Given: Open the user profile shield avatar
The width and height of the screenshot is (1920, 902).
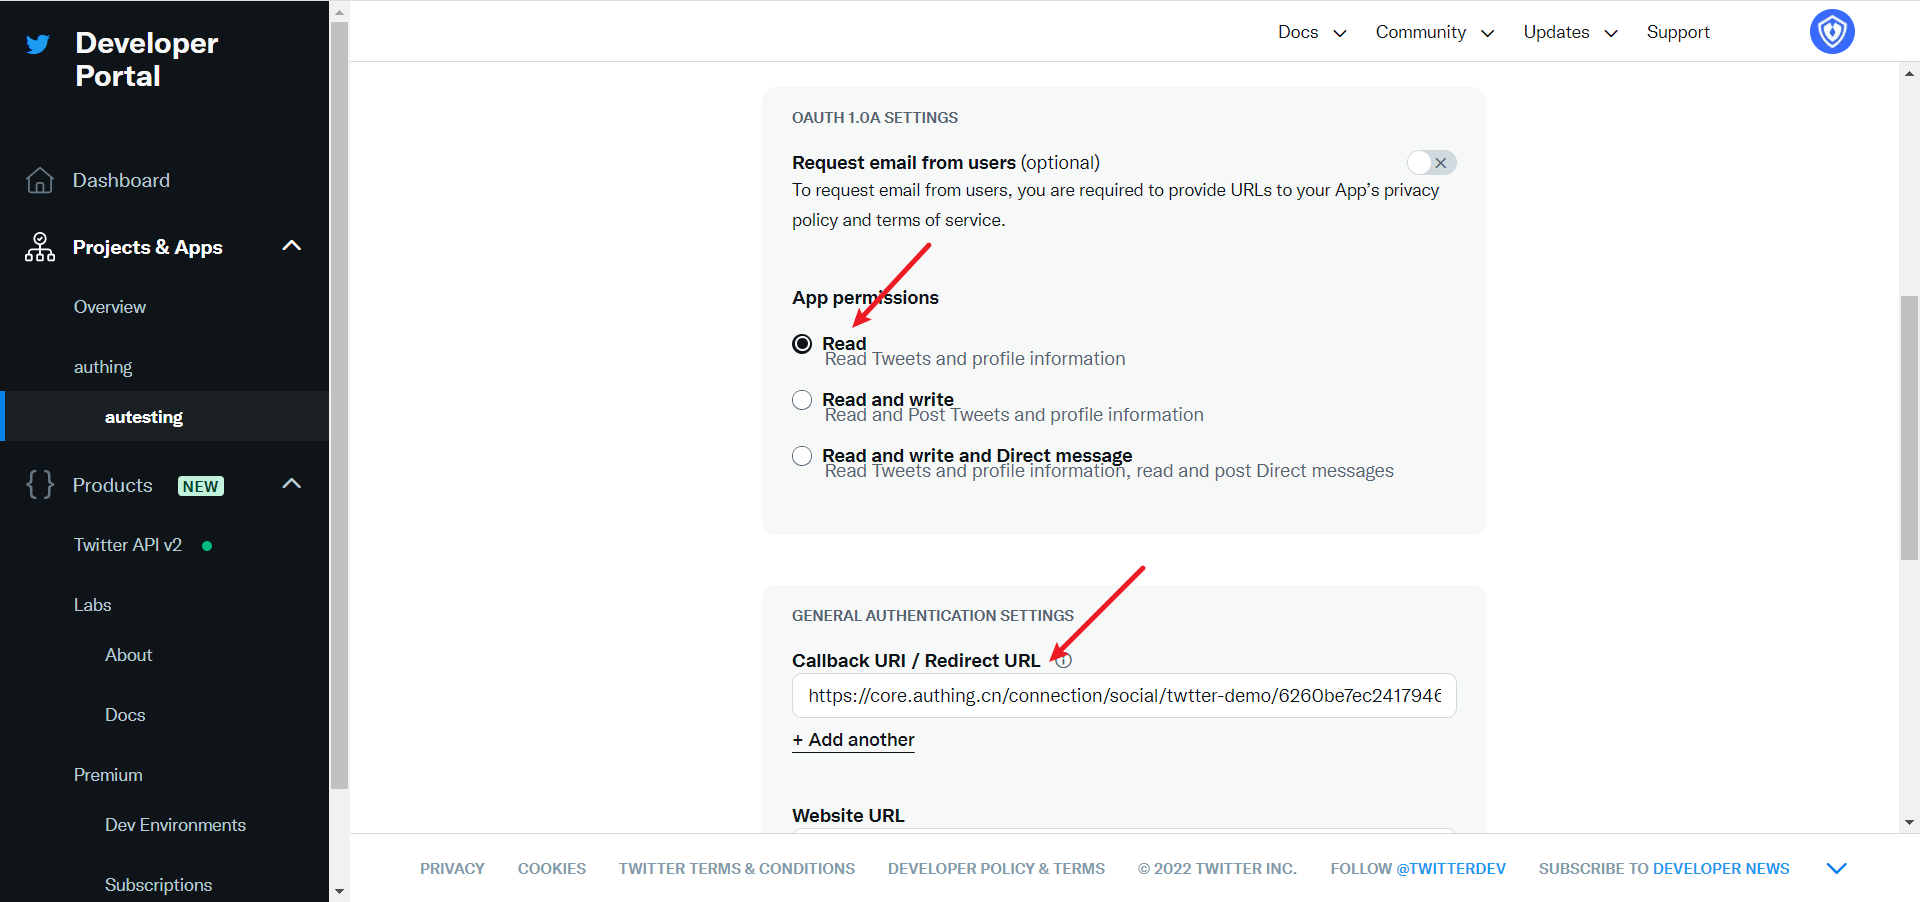Looking at the screenshot, I should pyautogui.click(x=1831, y=32).
